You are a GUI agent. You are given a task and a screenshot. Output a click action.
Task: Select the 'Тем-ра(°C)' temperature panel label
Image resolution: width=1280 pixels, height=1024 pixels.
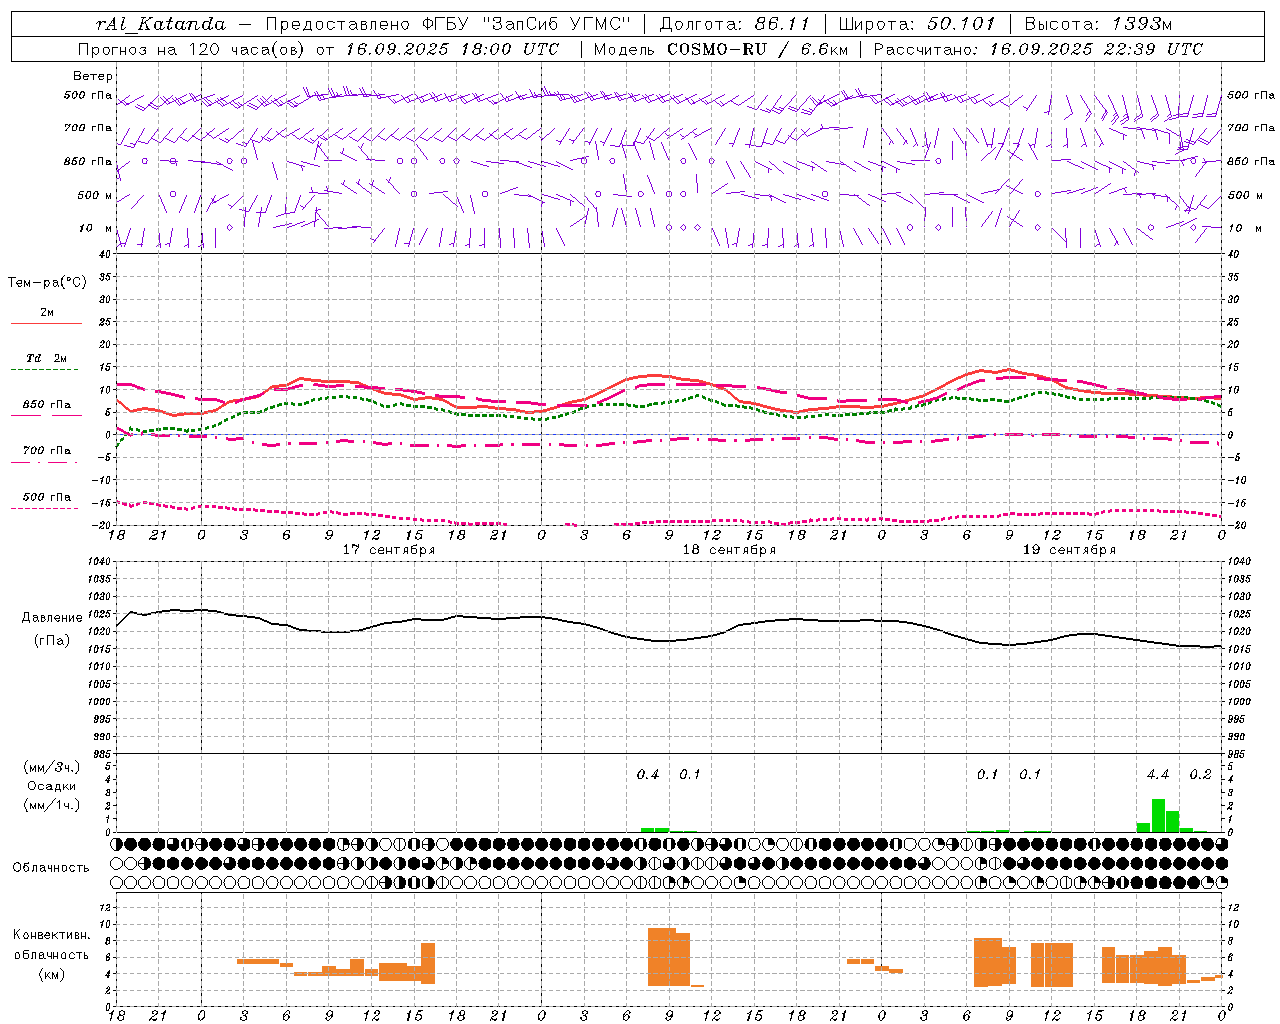[x=47, y=283]
